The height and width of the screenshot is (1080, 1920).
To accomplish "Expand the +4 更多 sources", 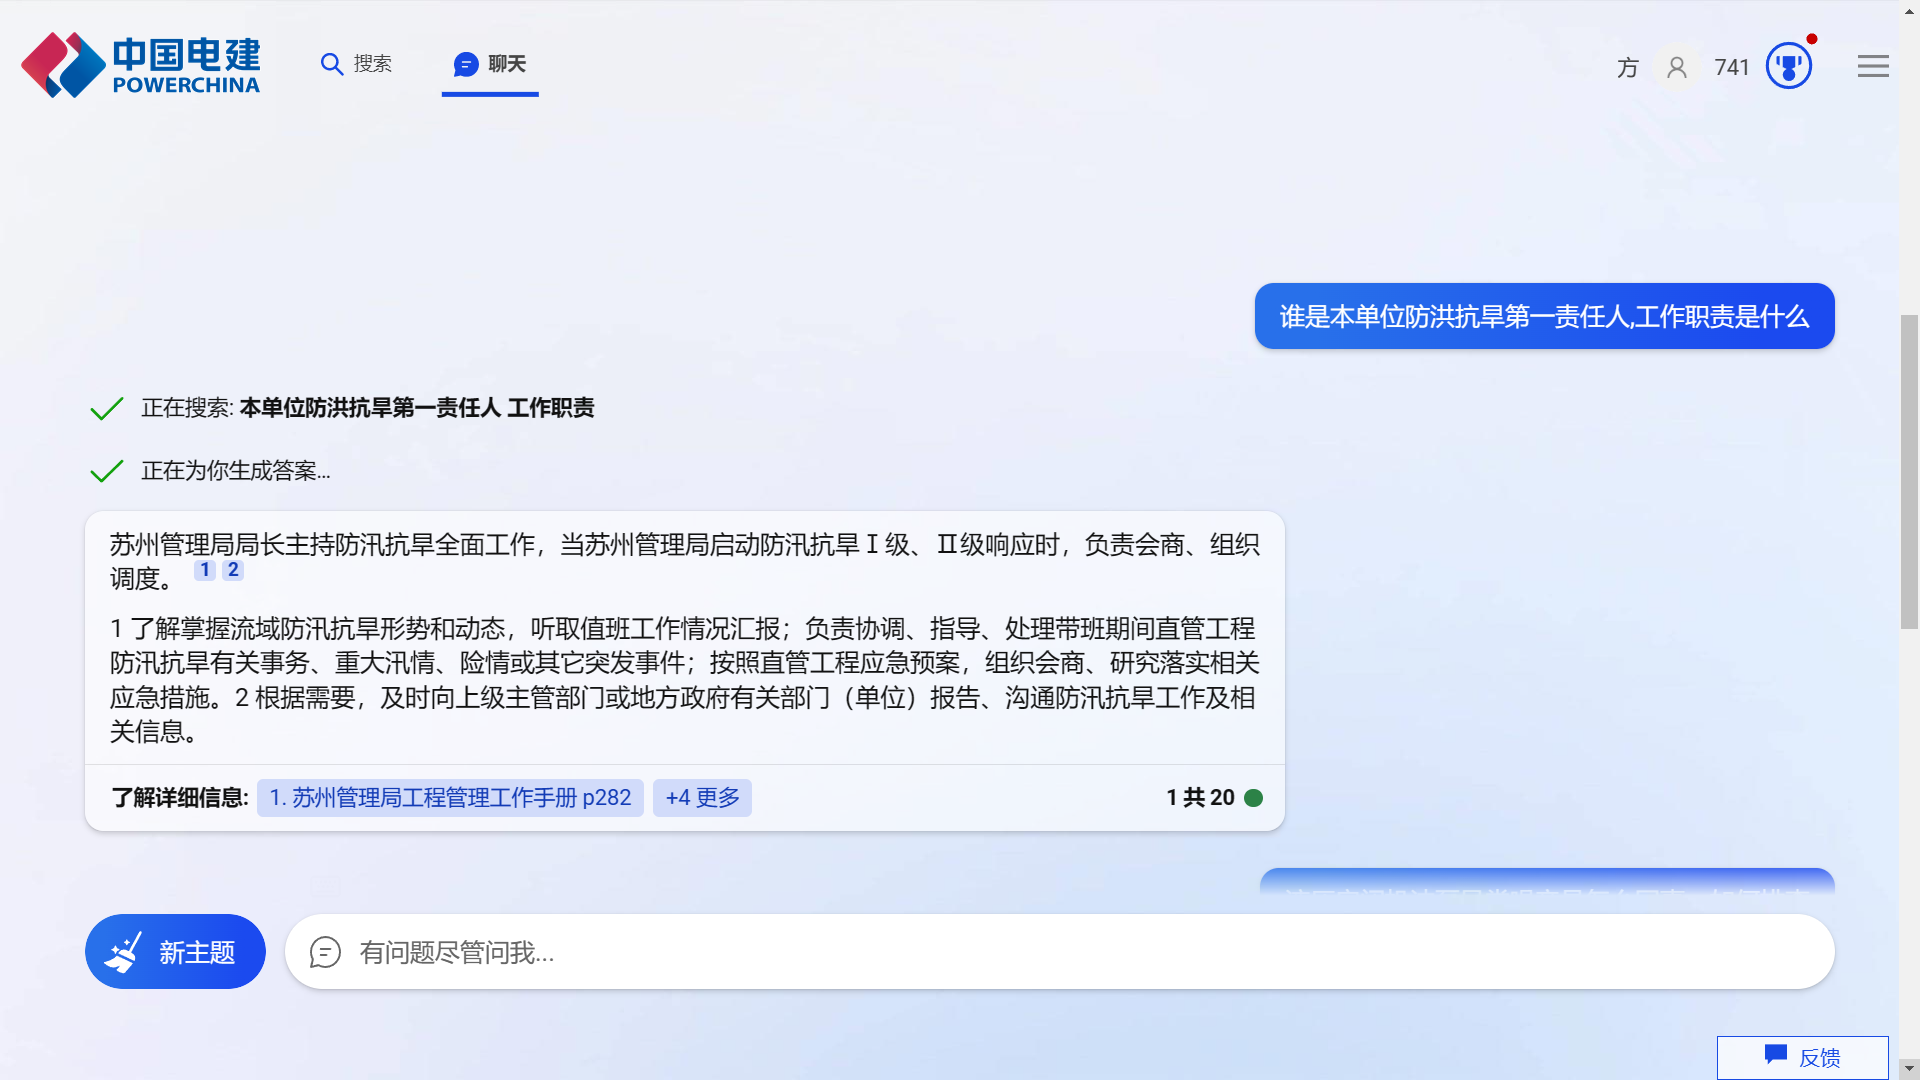I will [x=702, y=798].
